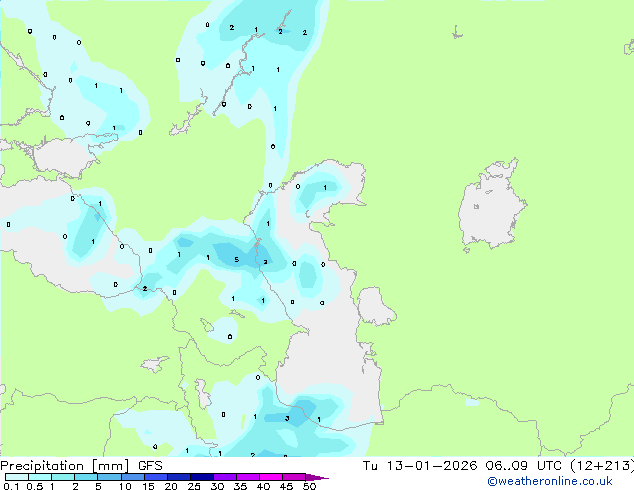
Task: Click the date 'Tu 13-01-2026' text
Action: 420,466
